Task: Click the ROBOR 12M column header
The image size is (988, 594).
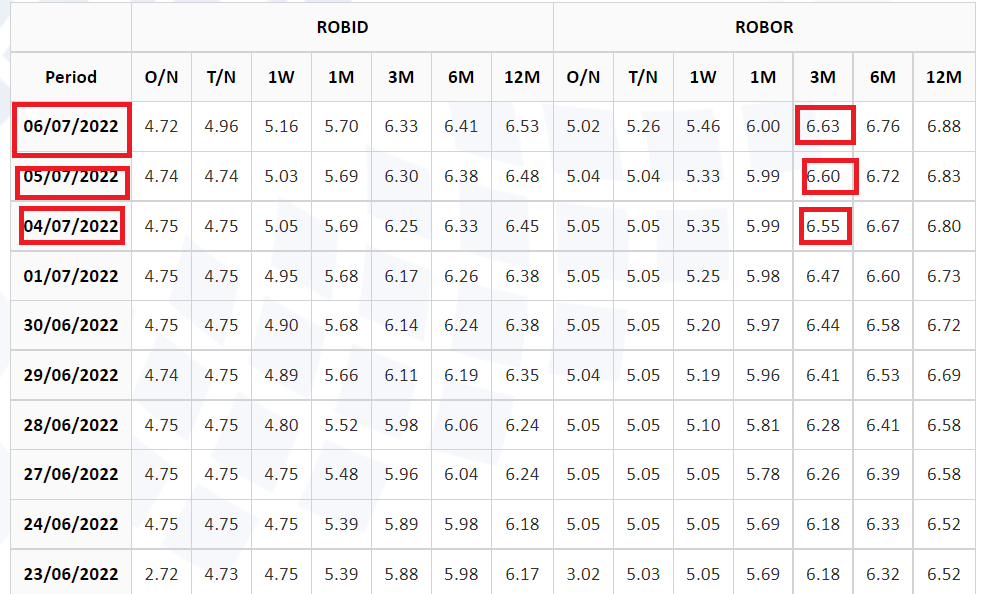Action: click(943, 77)
